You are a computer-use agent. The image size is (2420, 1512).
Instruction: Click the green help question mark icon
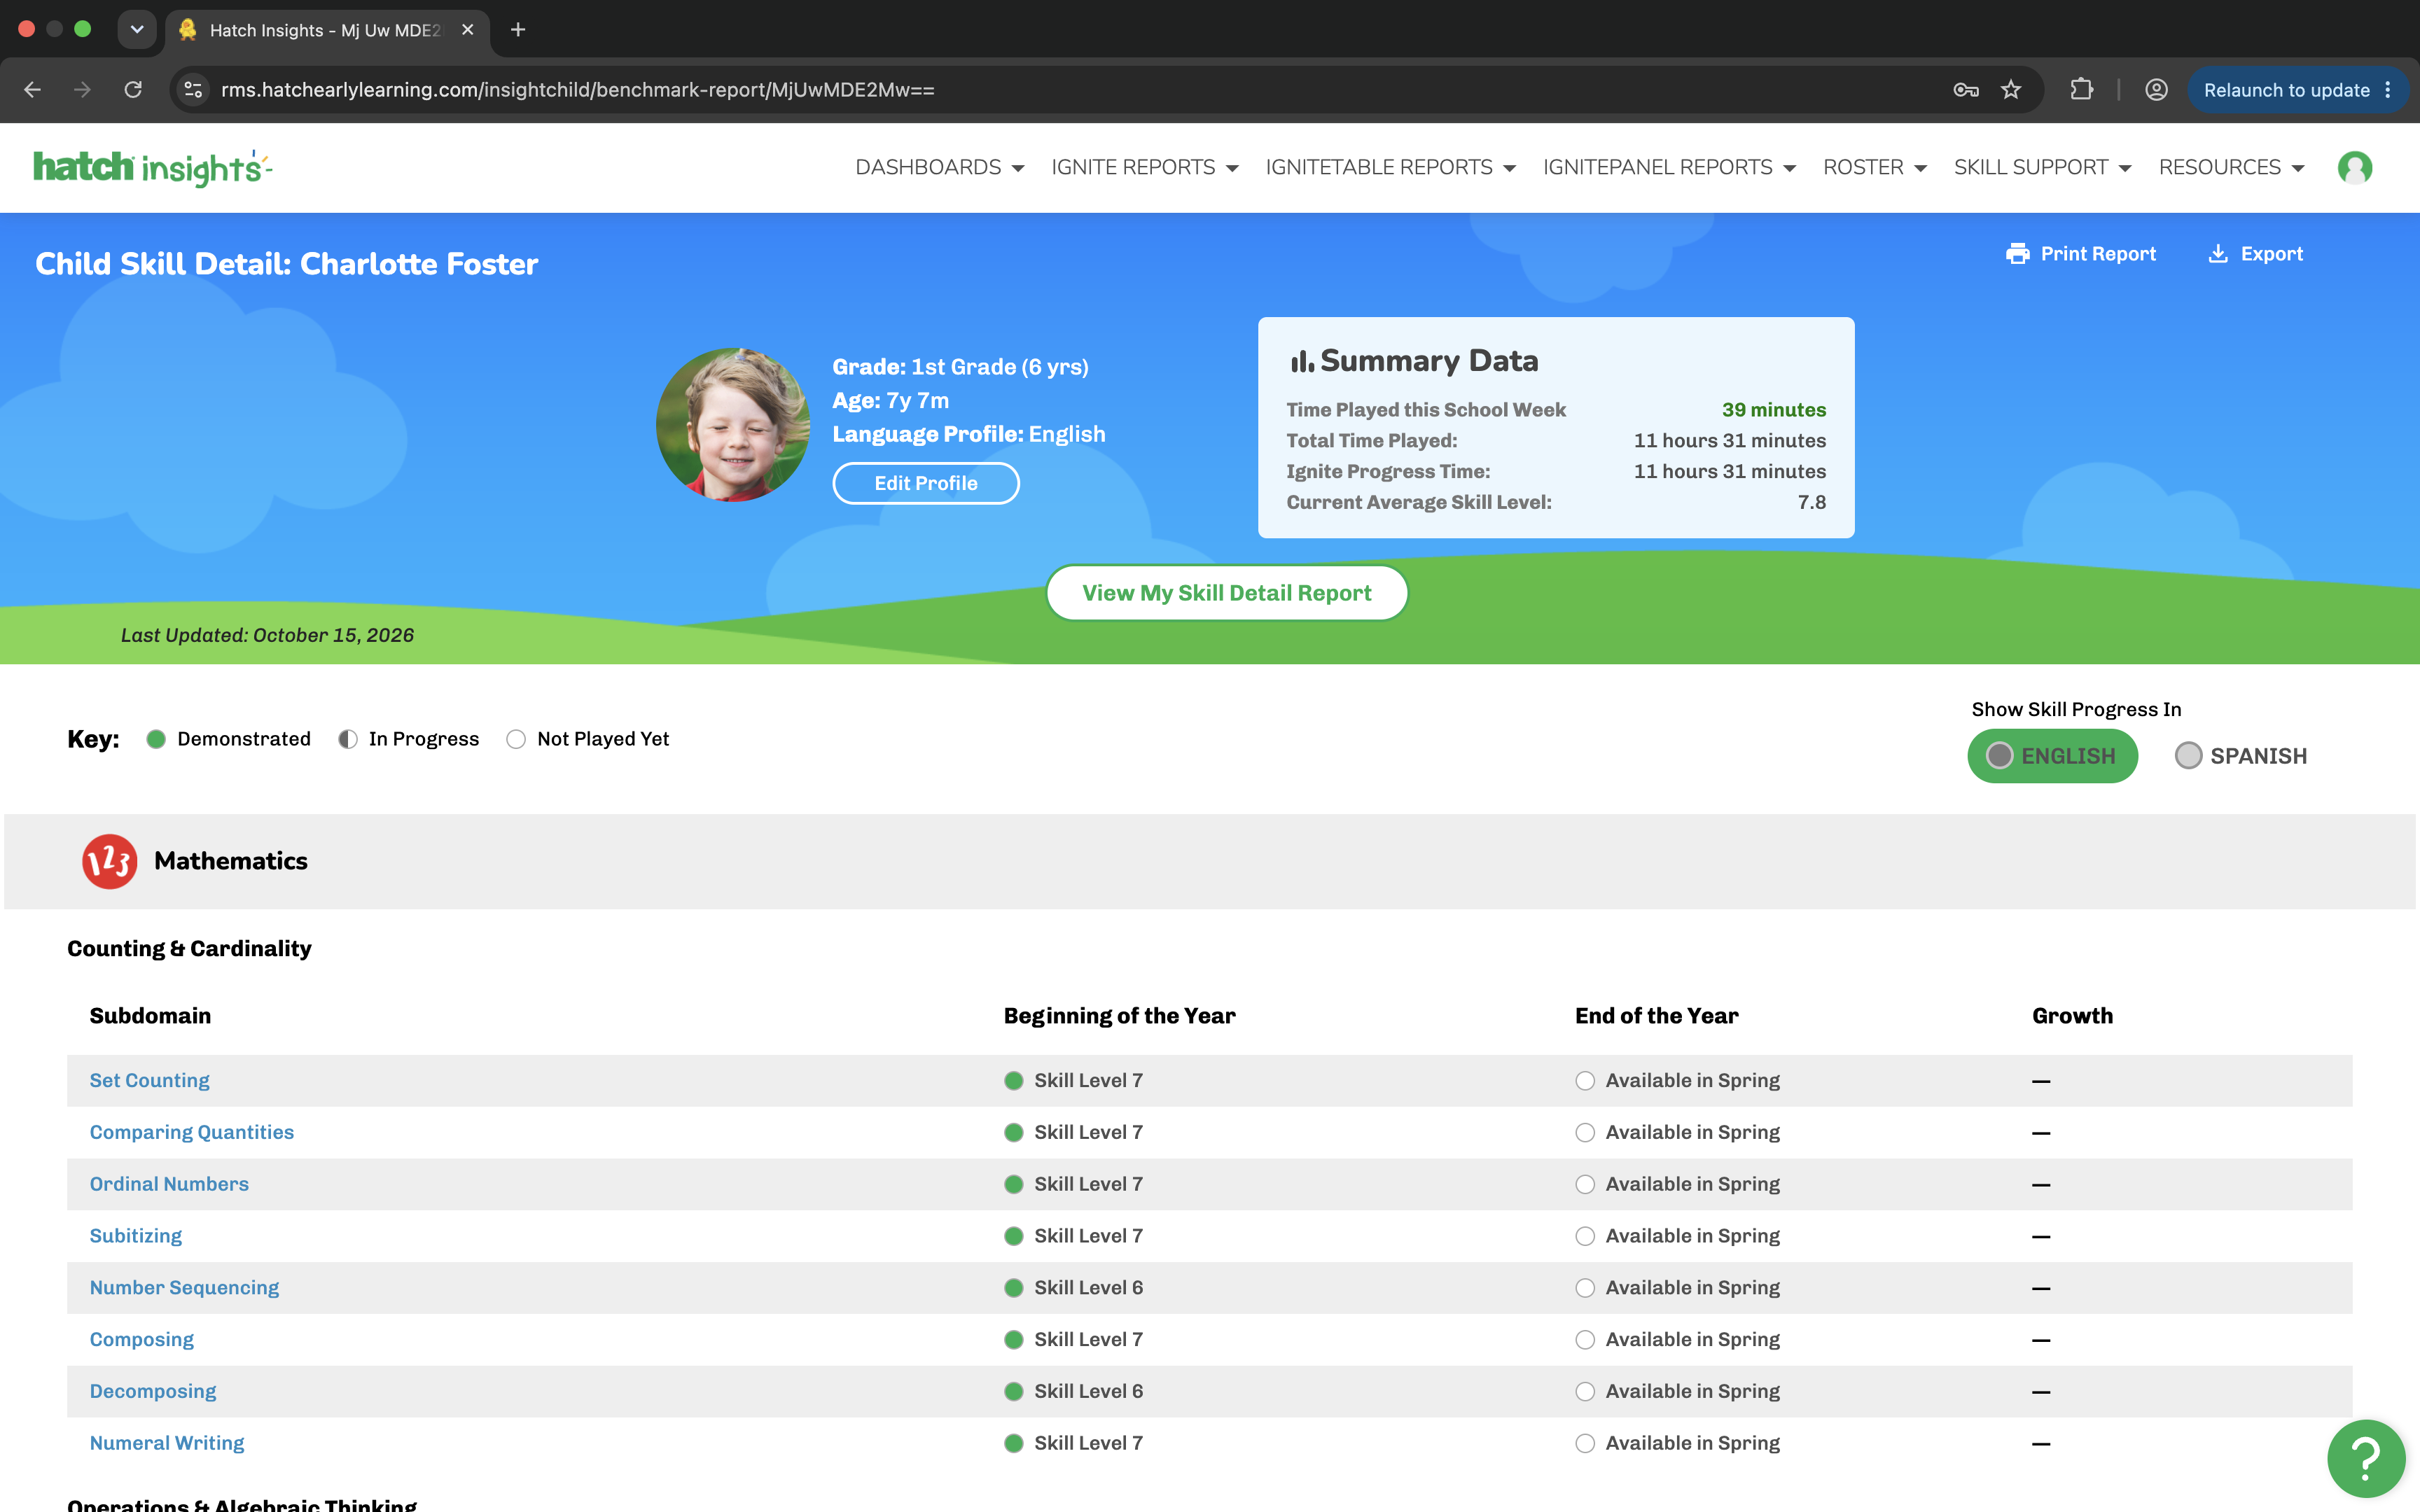click(2365, 1458)
